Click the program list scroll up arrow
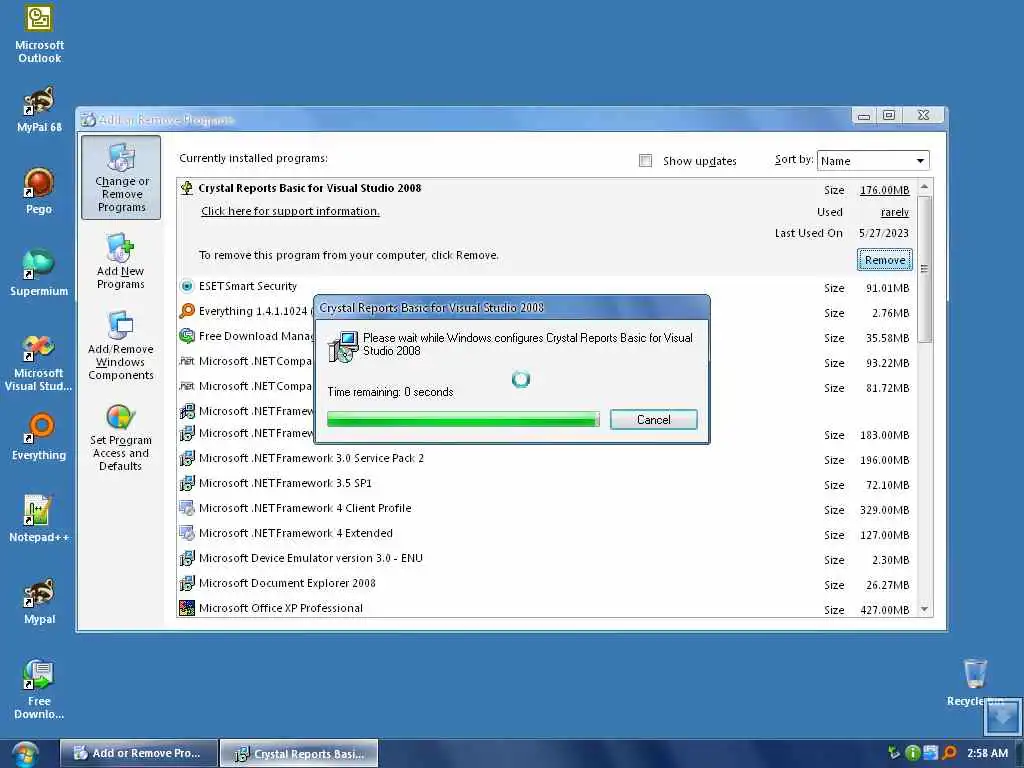 click(924, 187)
